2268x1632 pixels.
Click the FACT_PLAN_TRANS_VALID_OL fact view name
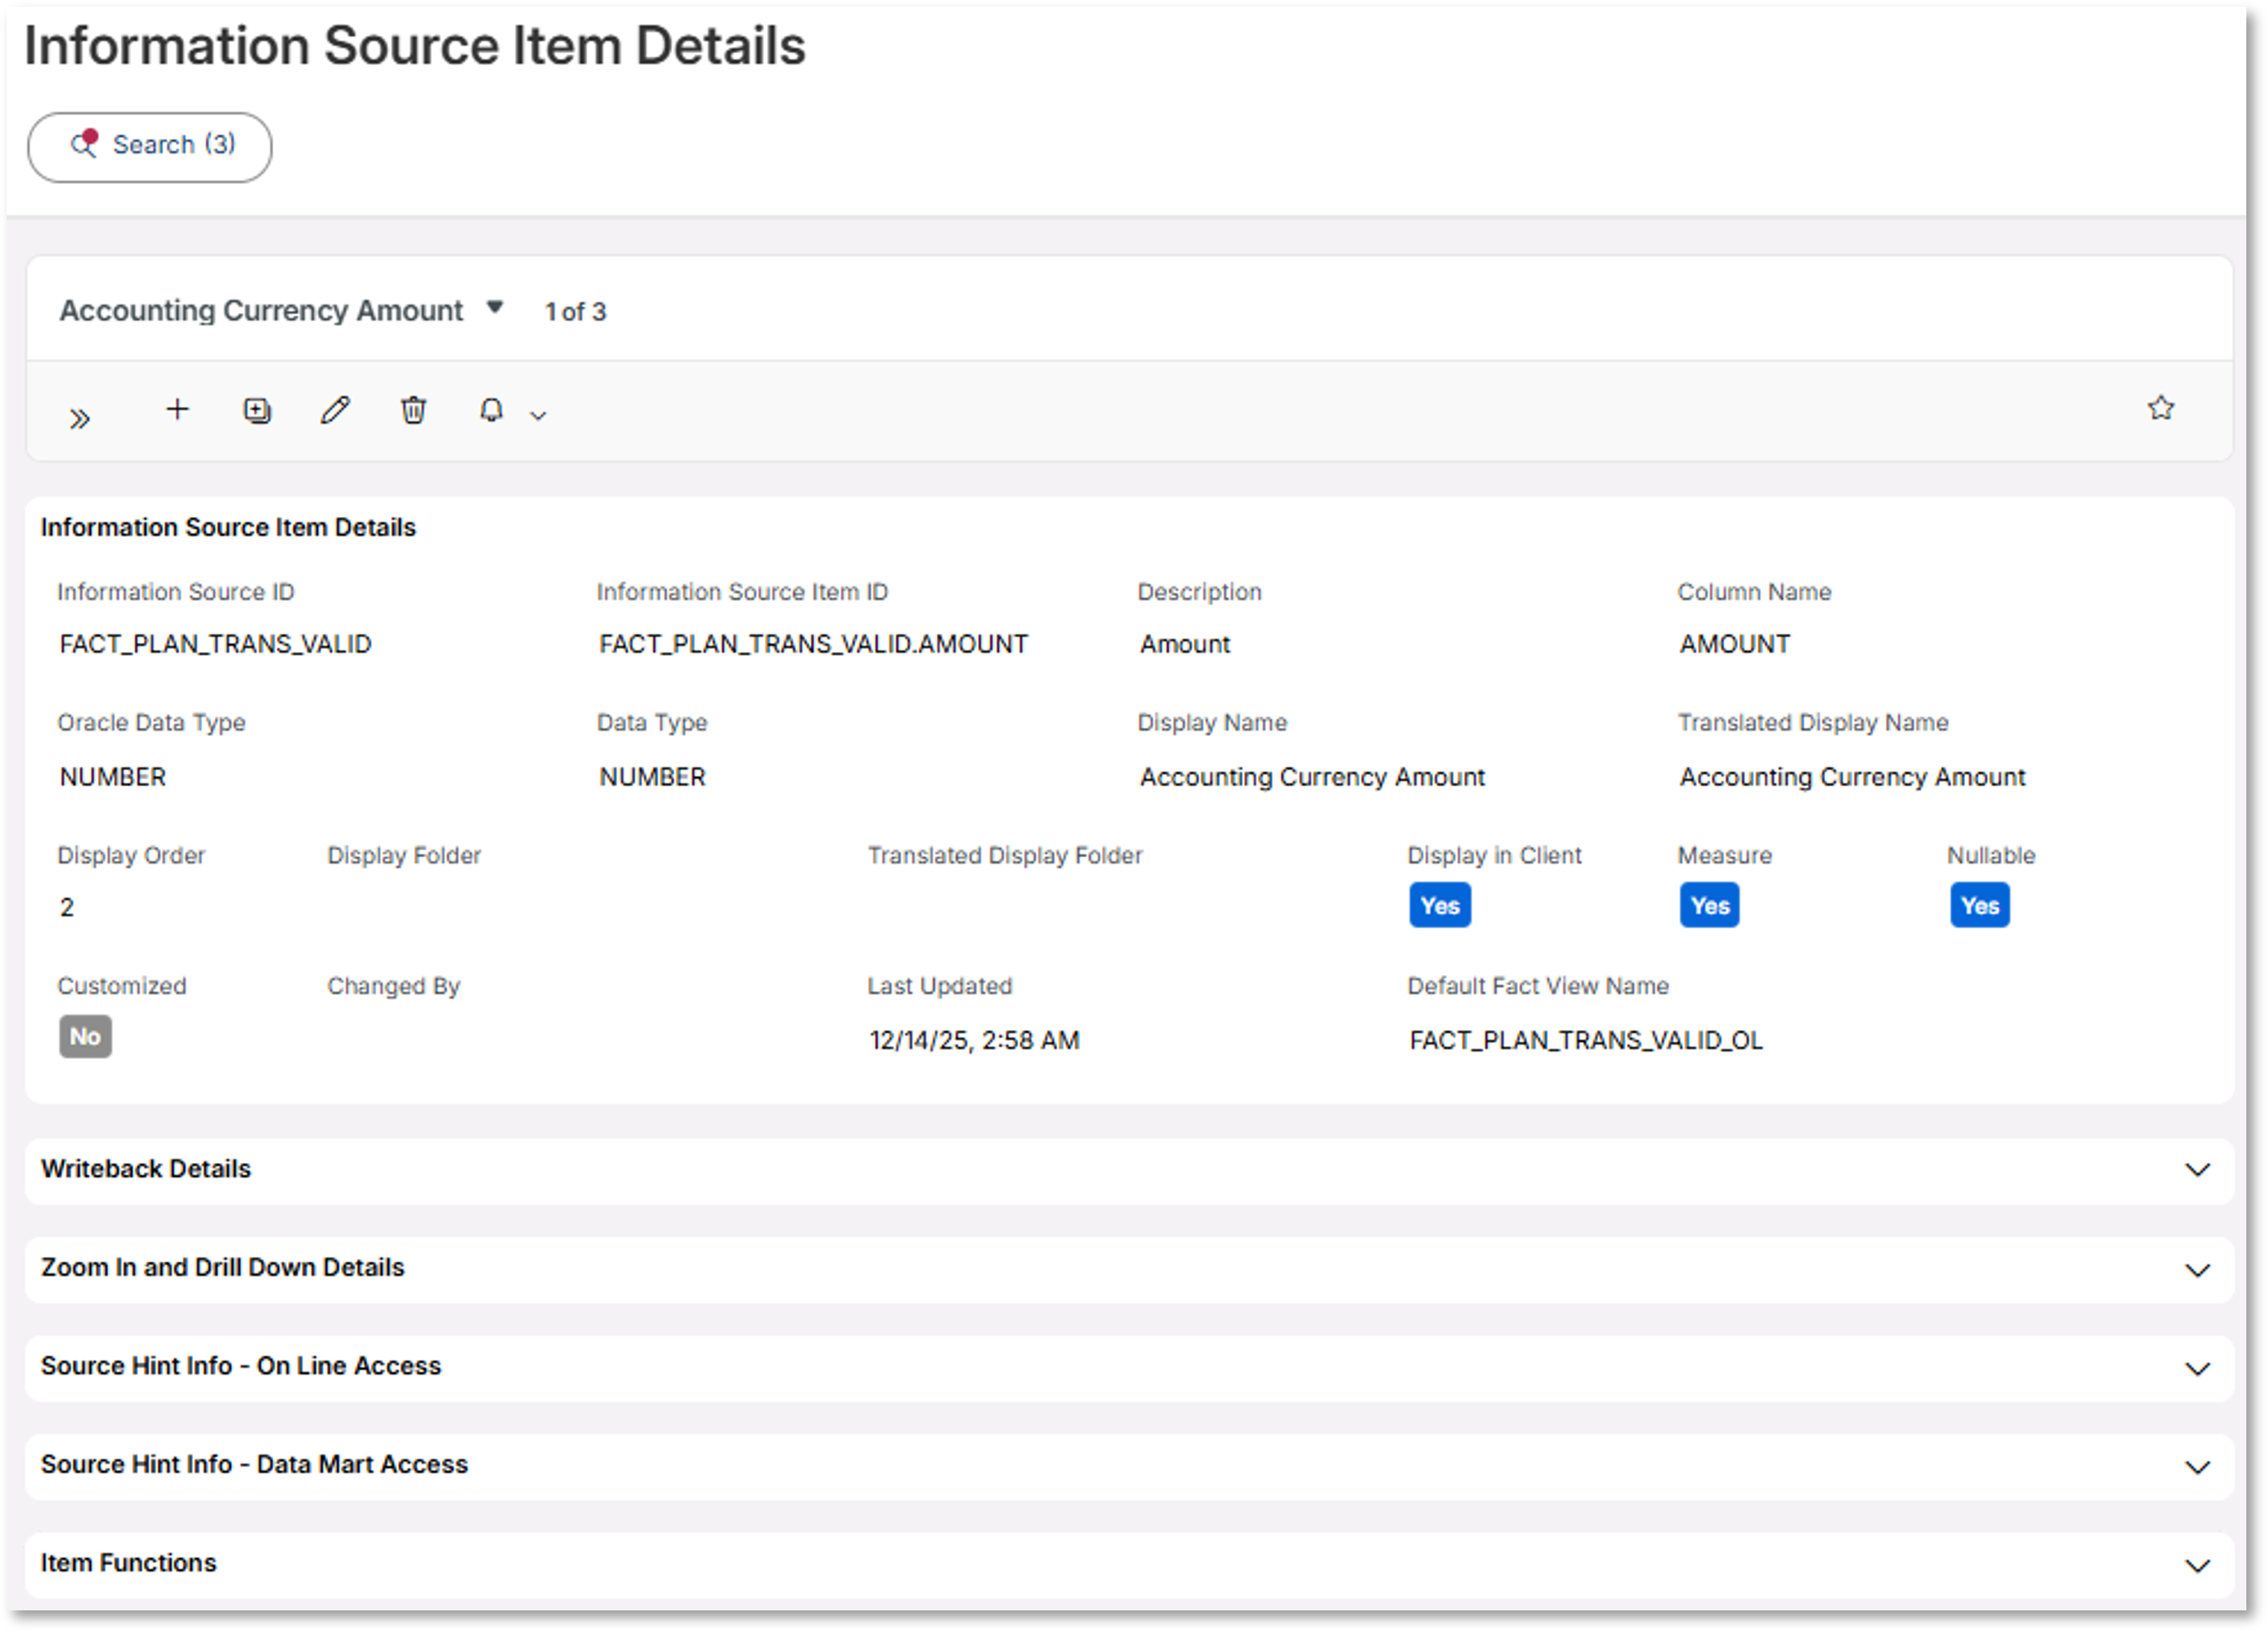[1586, 1040]
